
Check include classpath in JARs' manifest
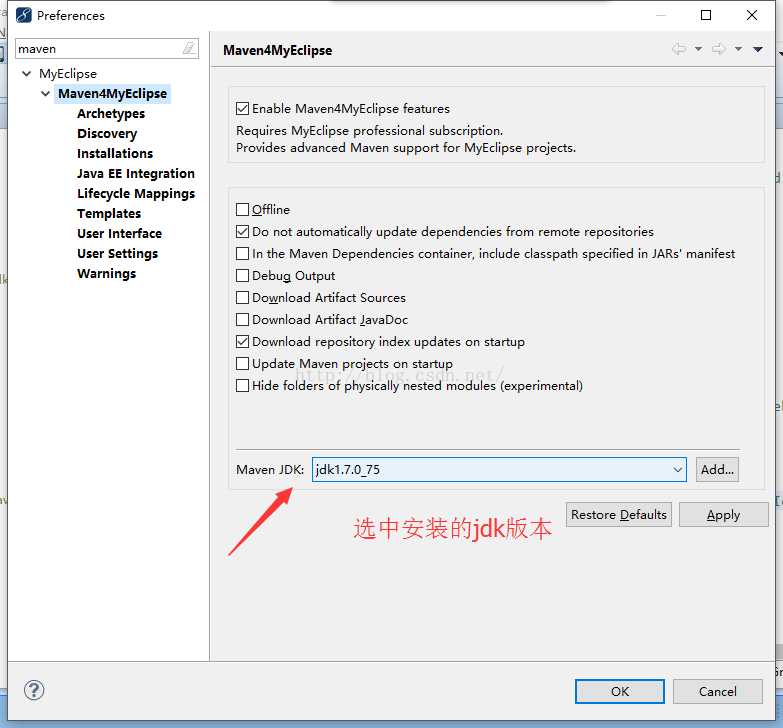tap(242, 254)
